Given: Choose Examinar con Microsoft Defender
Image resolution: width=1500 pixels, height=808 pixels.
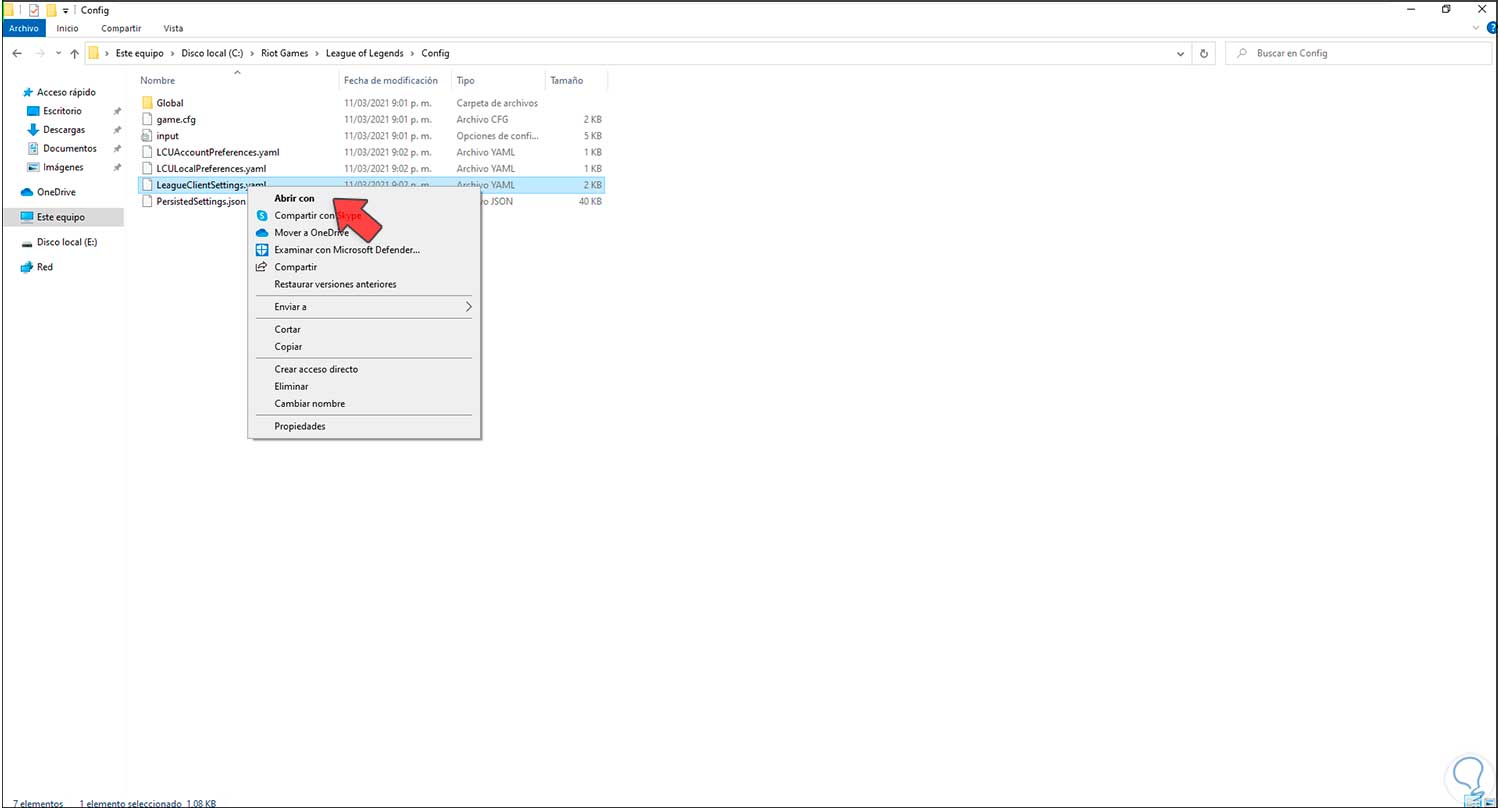Looking at the screenshot, I should pyautogui.click(x=364, y=250).
